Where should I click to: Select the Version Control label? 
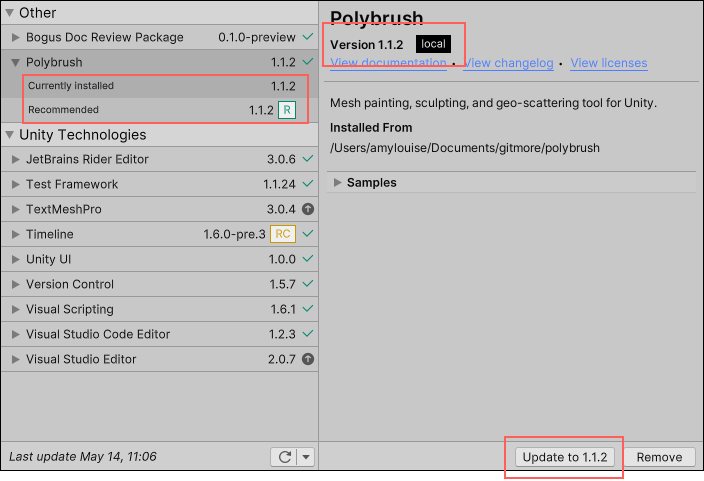(70, 284)
